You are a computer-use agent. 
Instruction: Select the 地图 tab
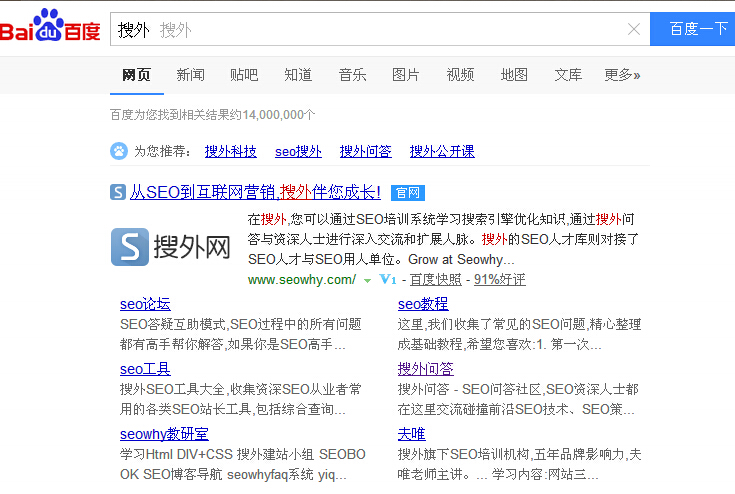coord(514,75)
